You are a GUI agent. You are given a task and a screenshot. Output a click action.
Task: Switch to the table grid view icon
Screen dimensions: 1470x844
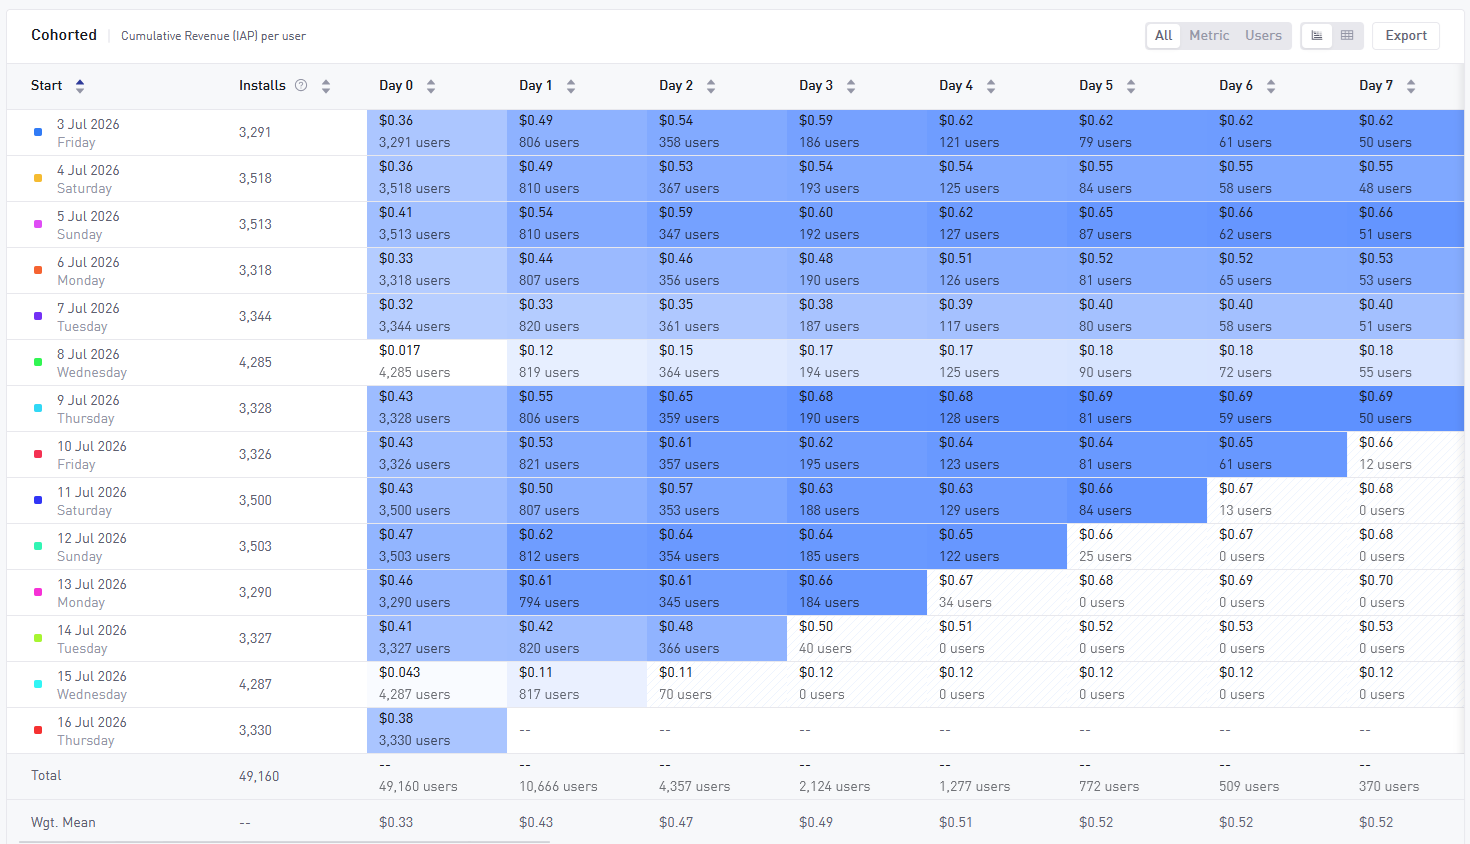pos(1347,36)
